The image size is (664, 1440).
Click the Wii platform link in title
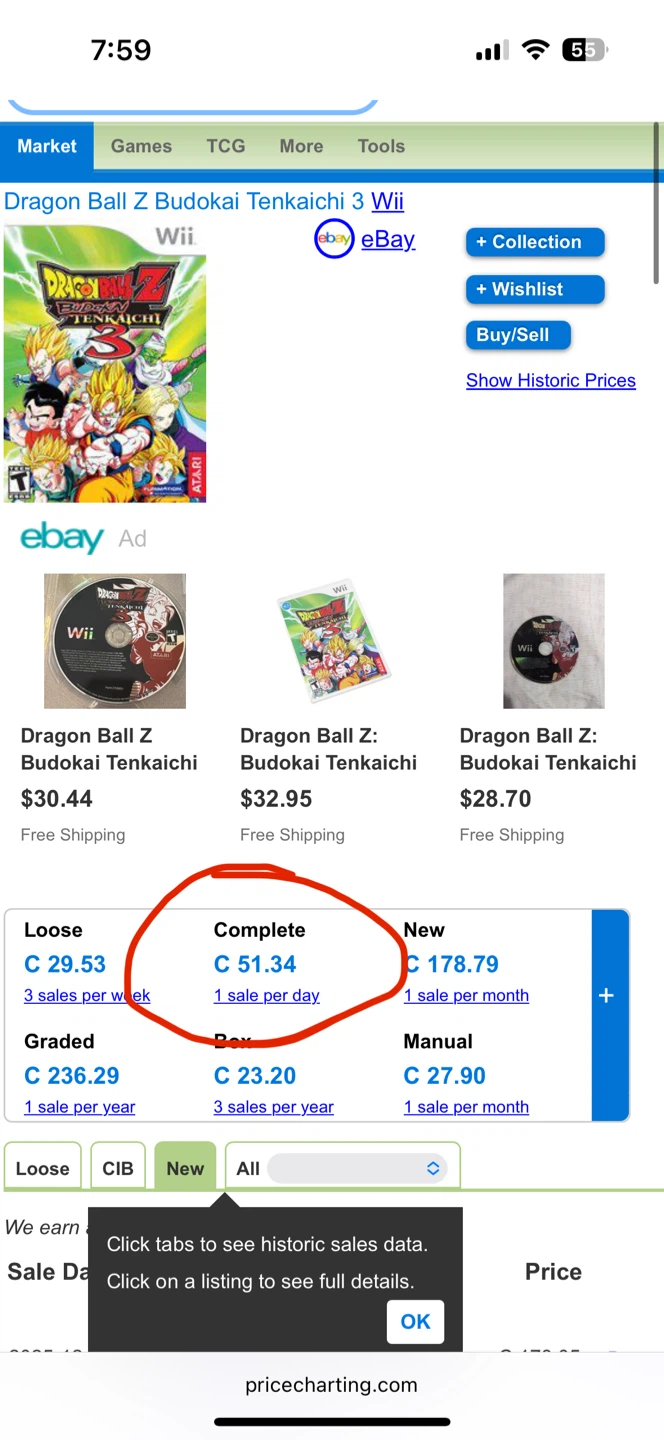388,201
